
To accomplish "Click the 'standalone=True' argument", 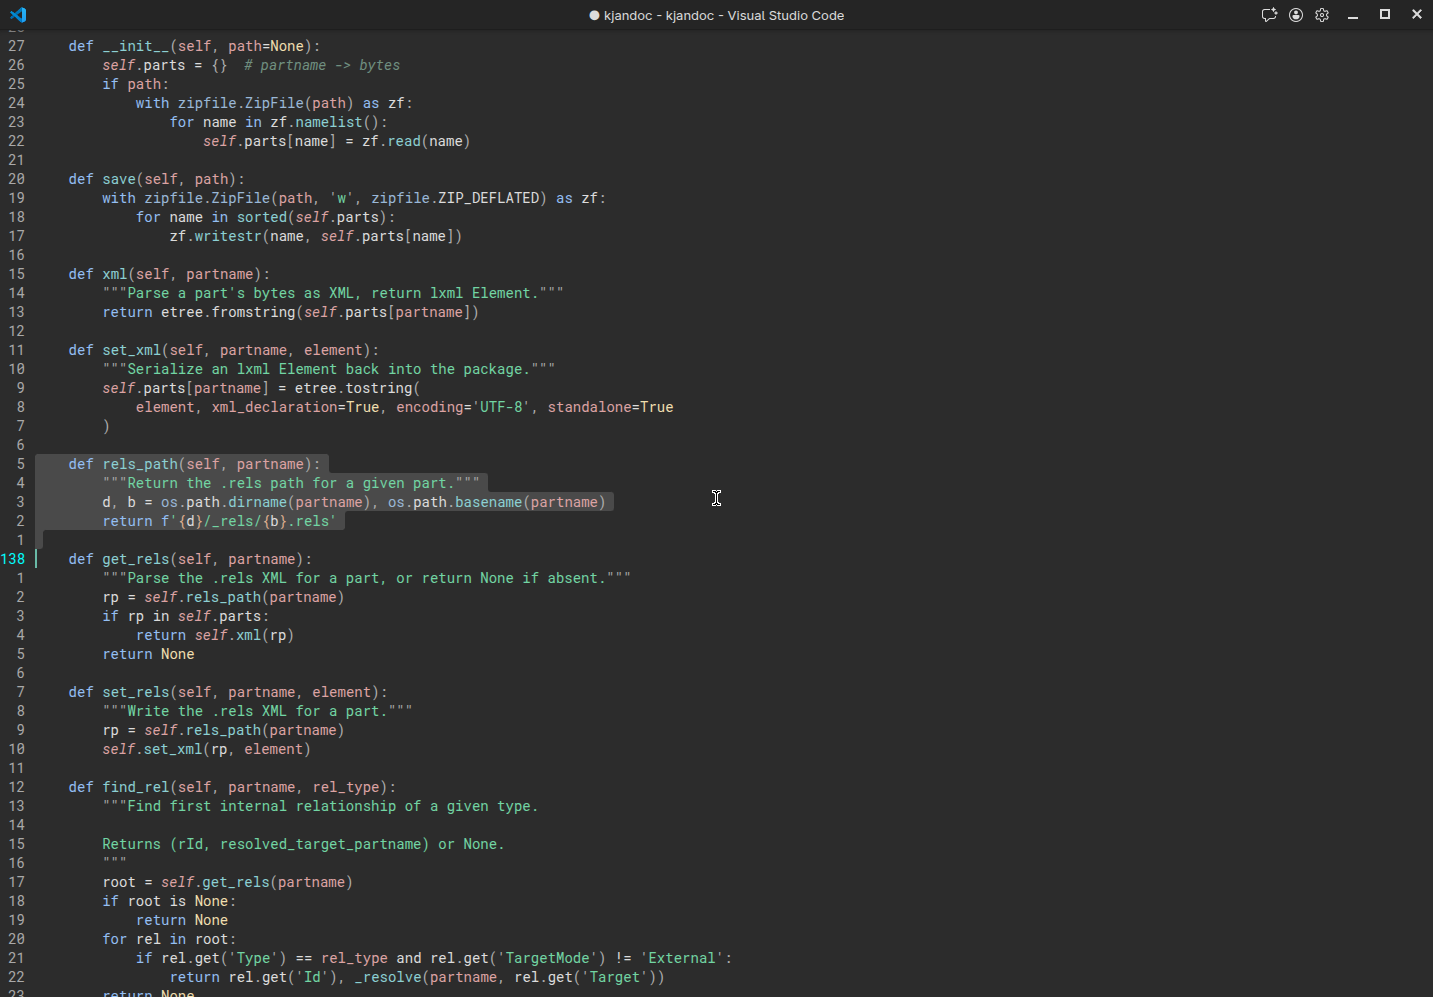I will [x=610, y=407].
